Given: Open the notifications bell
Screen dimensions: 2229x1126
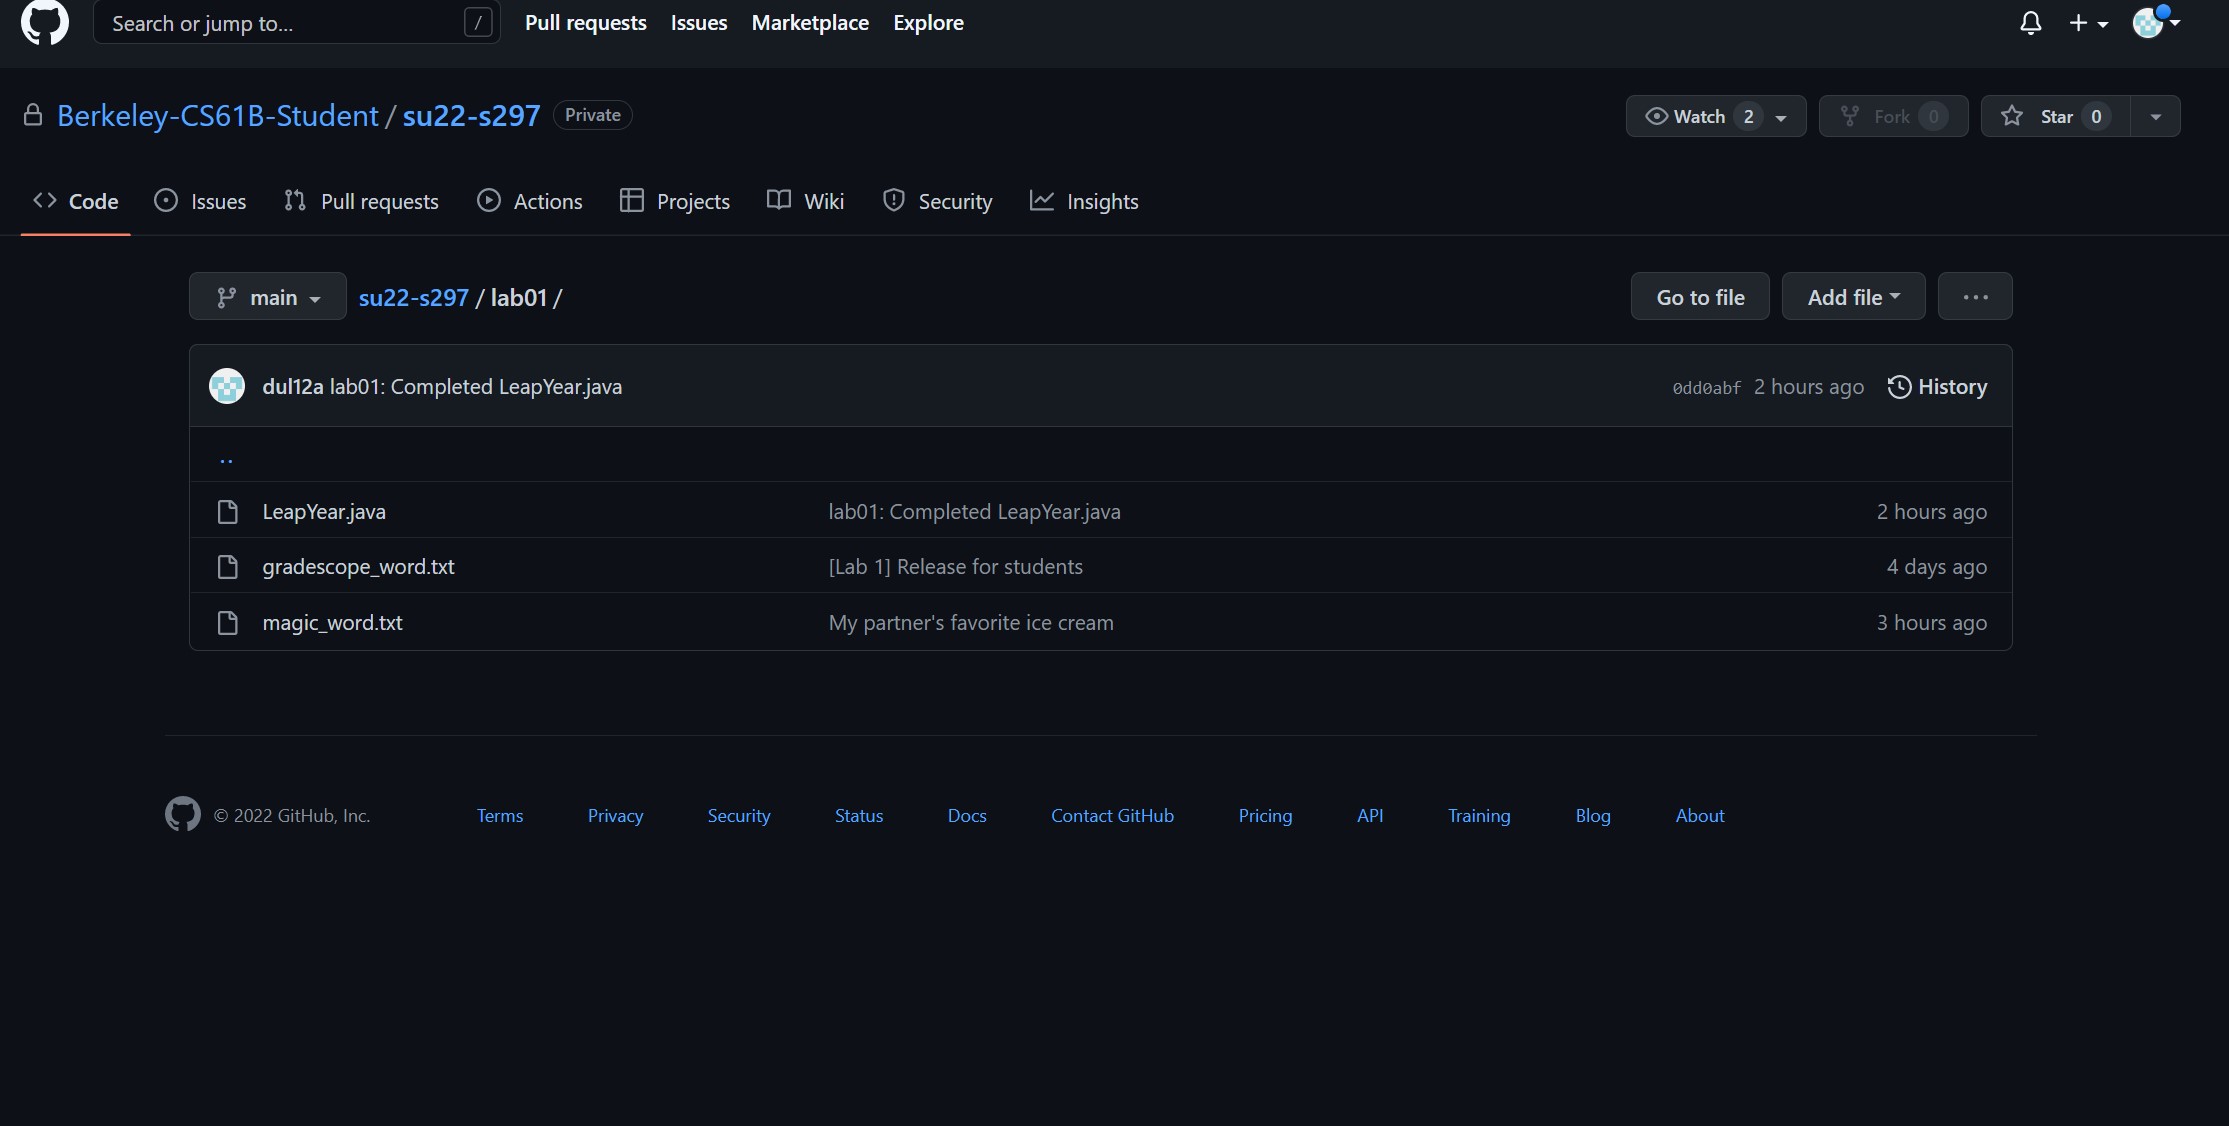Looking at the screenshot, I should [2030, 23].
